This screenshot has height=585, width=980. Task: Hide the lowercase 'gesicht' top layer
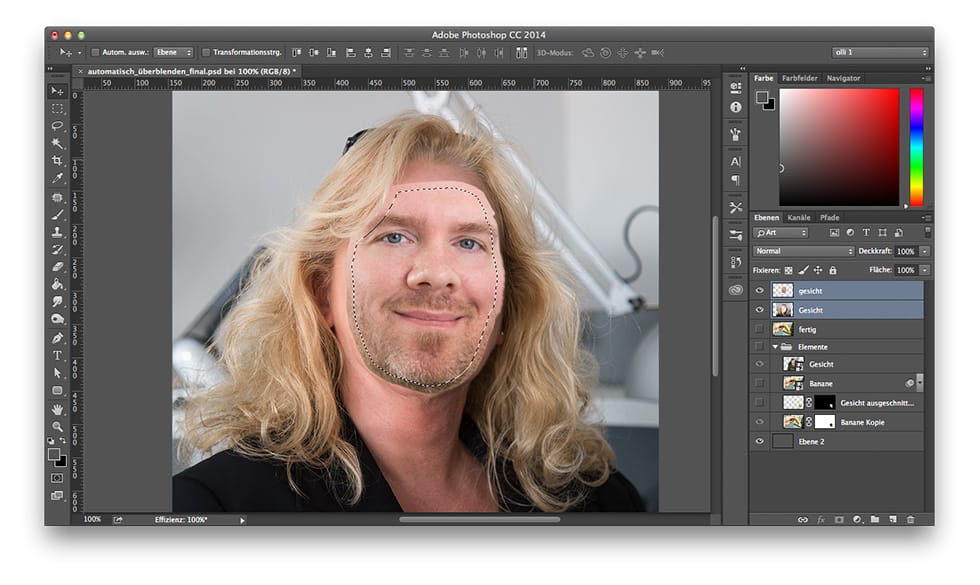(759, 291)
